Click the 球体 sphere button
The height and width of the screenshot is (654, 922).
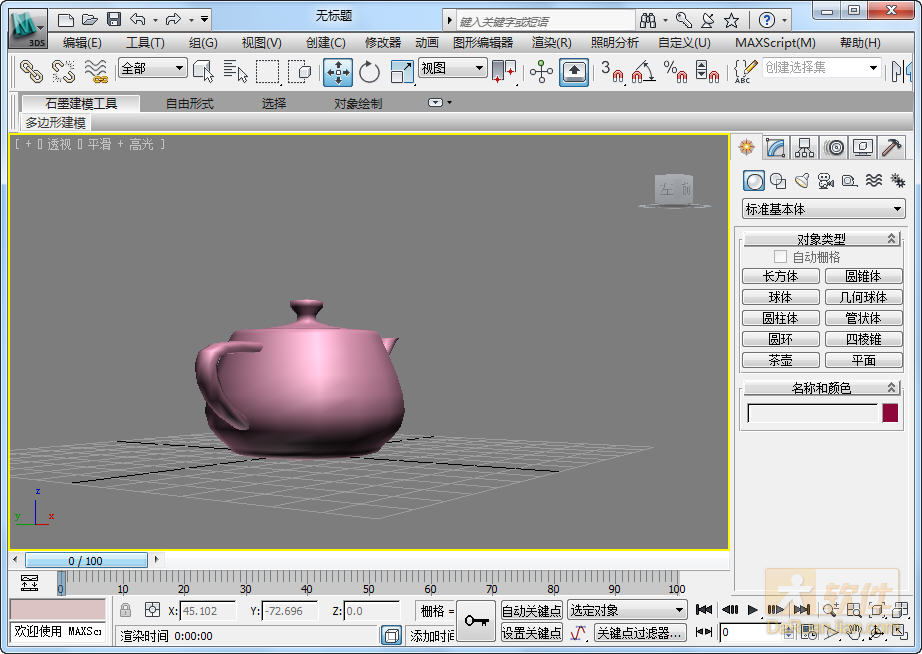tap(780, 297)
